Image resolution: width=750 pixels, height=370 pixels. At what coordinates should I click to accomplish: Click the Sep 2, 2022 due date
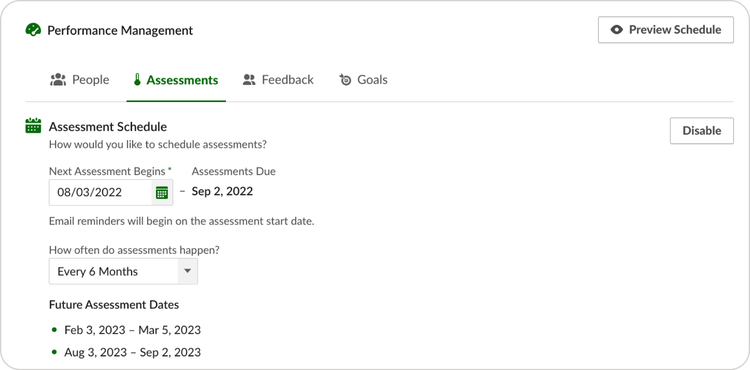pos(222,192)
